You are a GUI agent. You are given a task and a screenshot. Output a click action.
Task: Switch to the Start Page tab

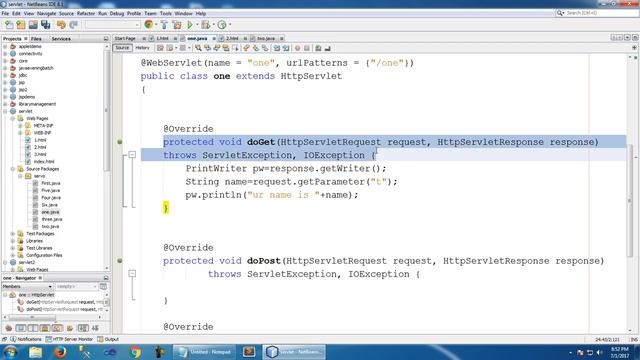[125, 38]
